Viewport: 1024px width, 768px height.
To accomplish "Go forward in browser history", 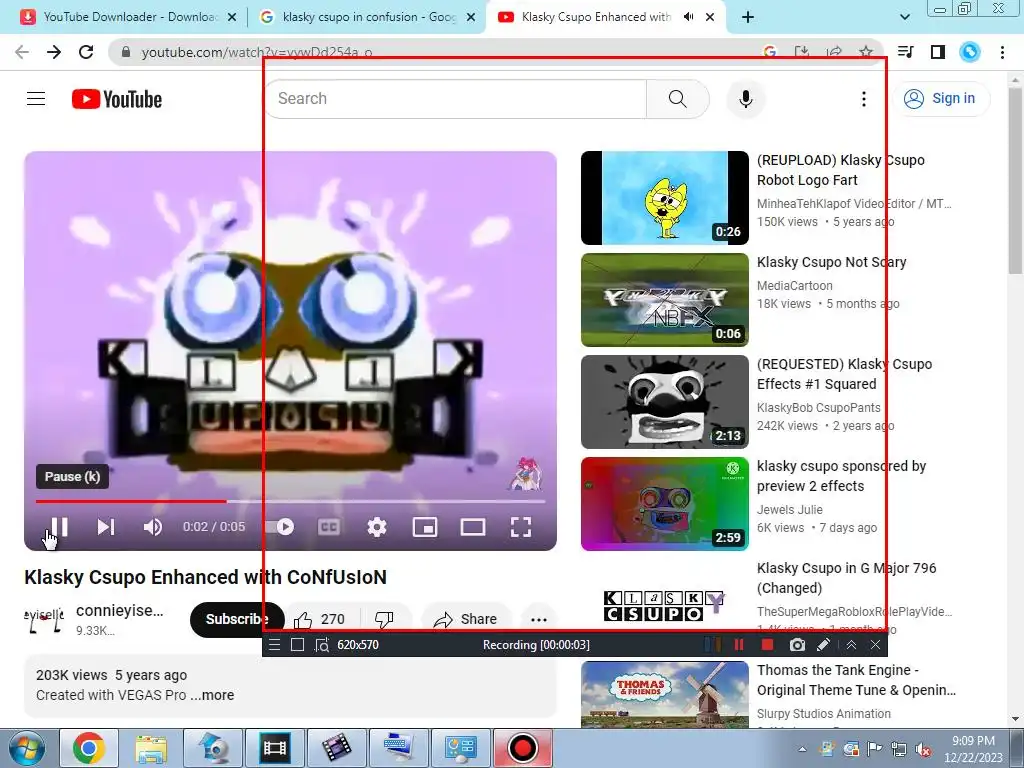I will point(54,52).
